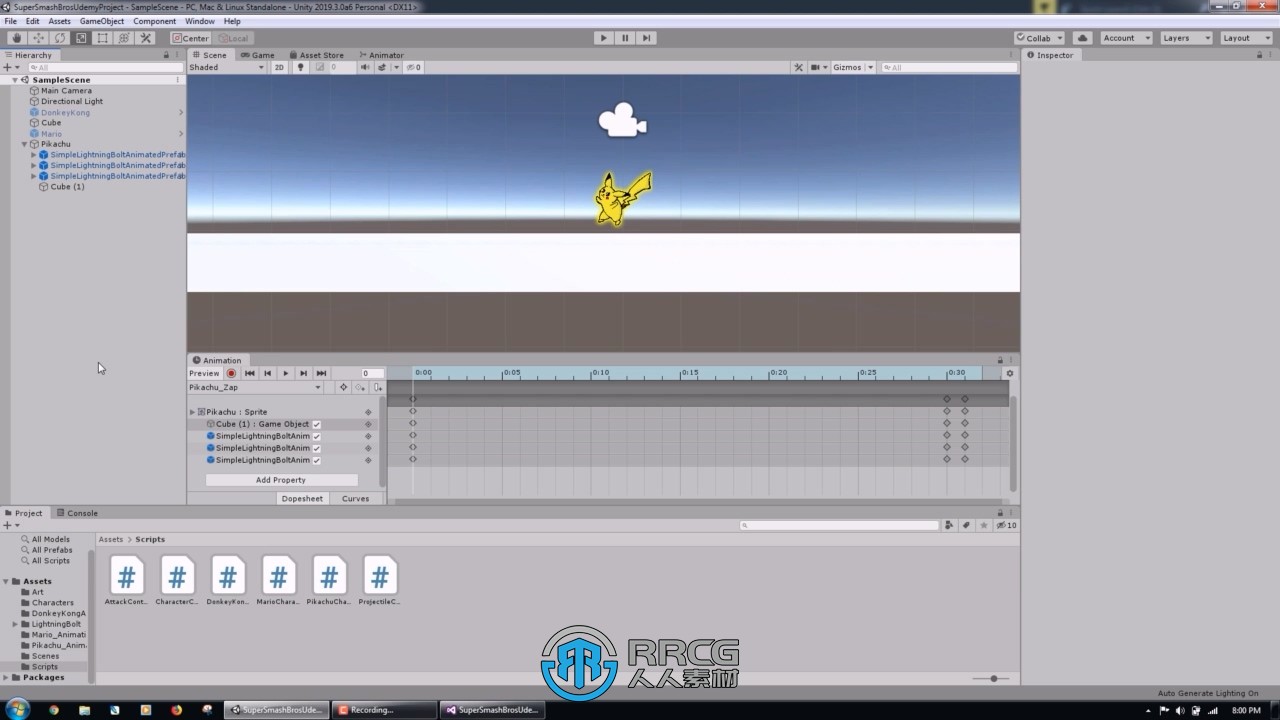1280x720 pixels.
Task: Select the Hand tool in the toolbar
Action: click(x=16, y=38)
